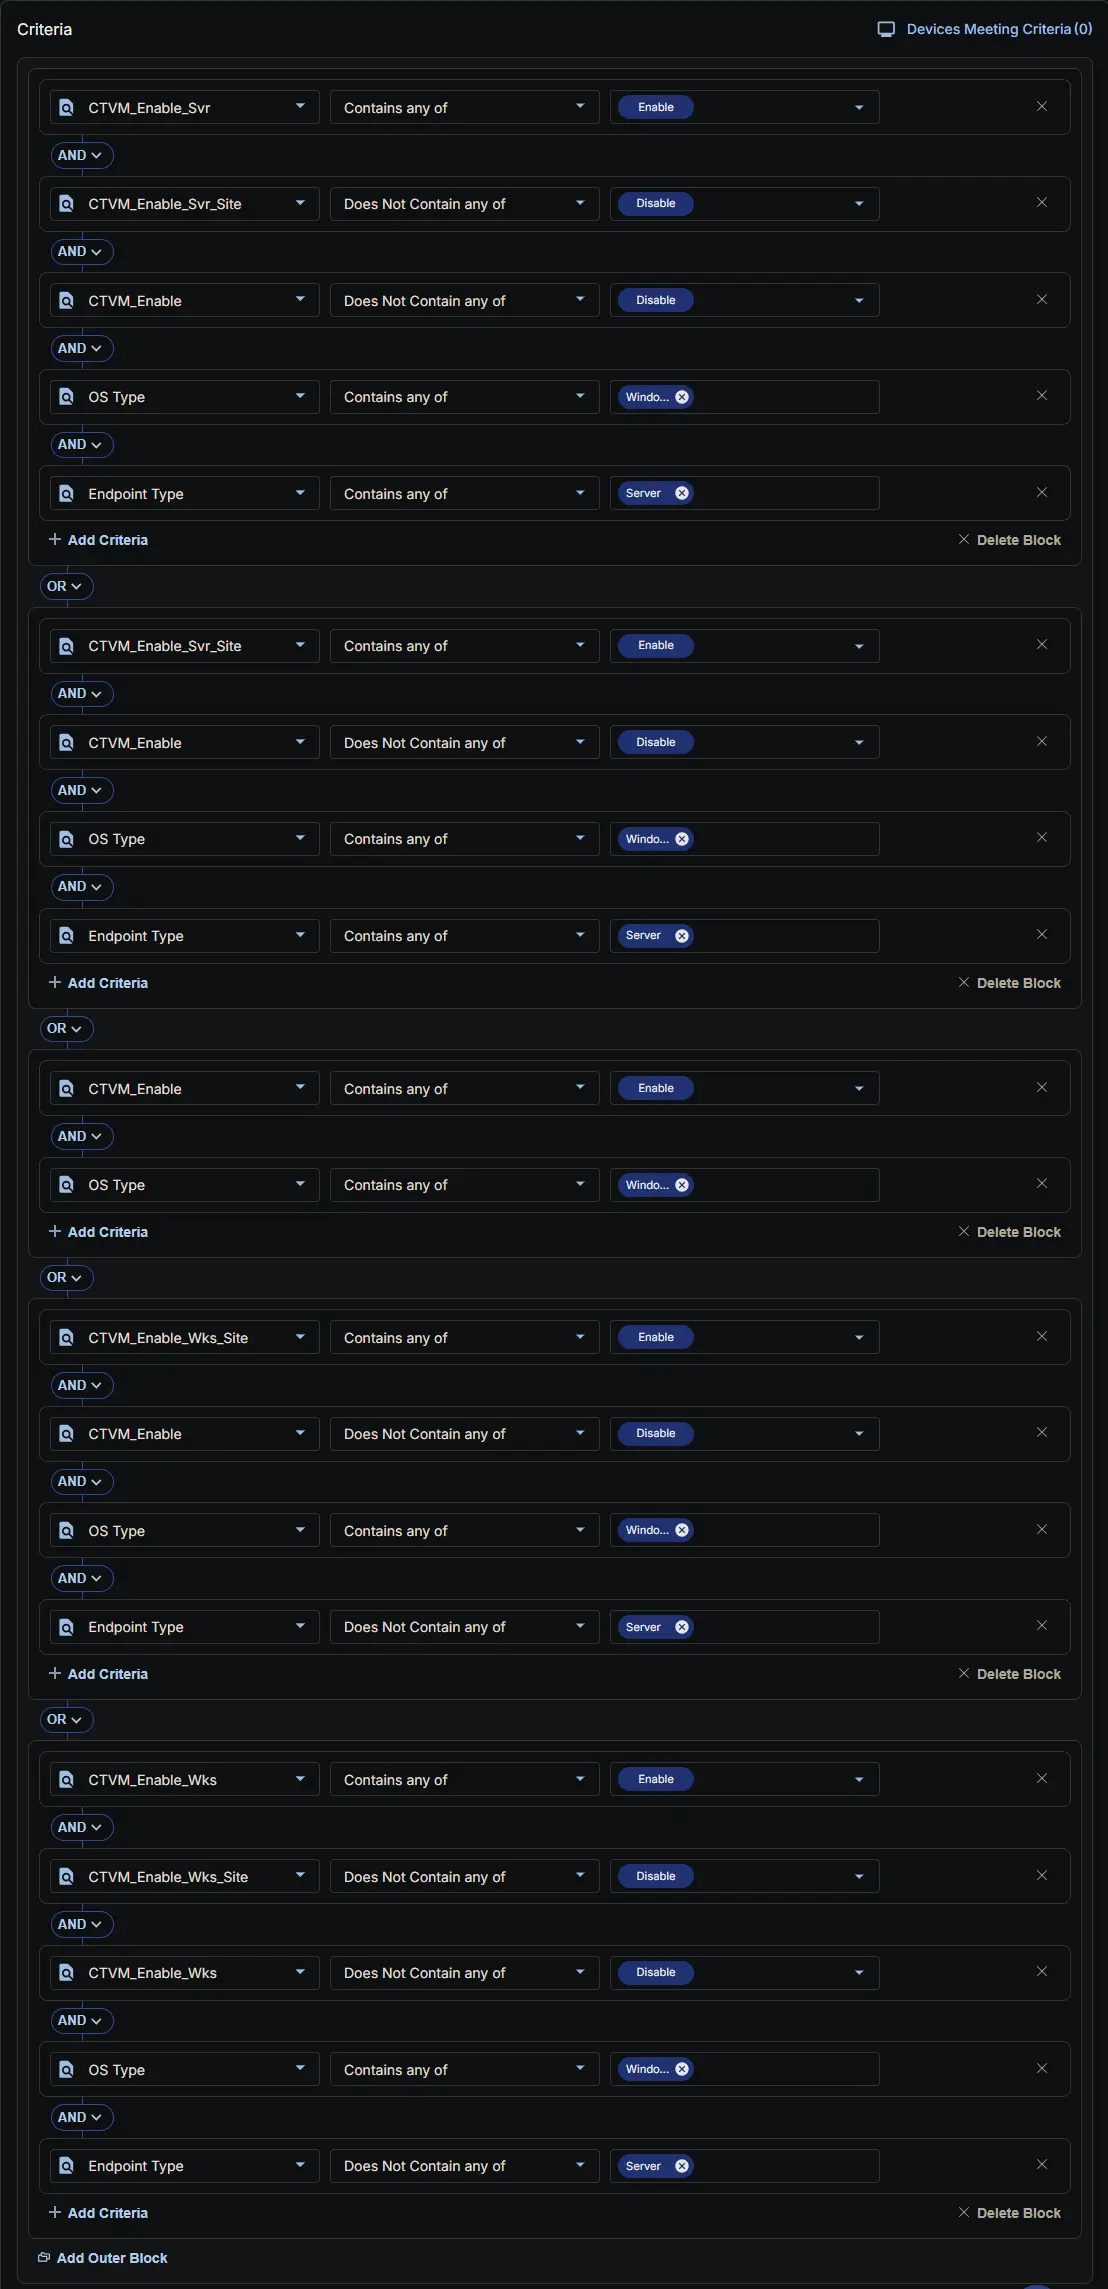The width and height of the screenshot is (1108, 2289).
Task: Open the CTVM_Enable_Svr field dropdown
Action: [185, 107]
